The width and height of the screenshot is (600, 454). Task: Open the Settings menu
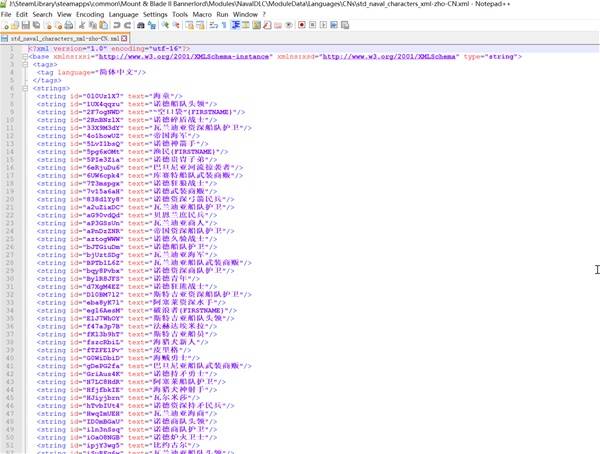[155, 16]
